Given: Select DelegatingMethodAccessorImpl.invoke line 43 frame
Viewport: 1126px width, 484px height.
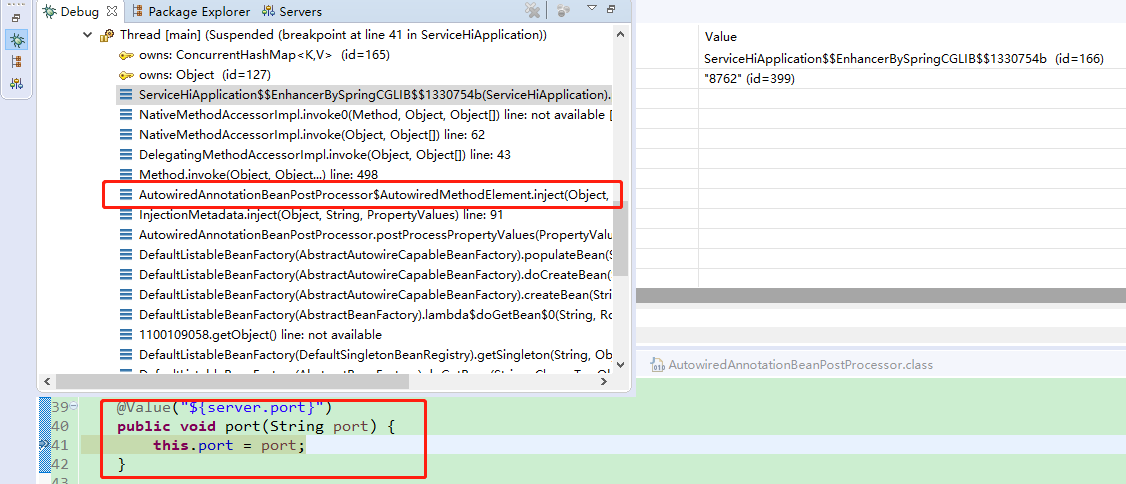Looking at the screenshot, I should click(325, 154).
